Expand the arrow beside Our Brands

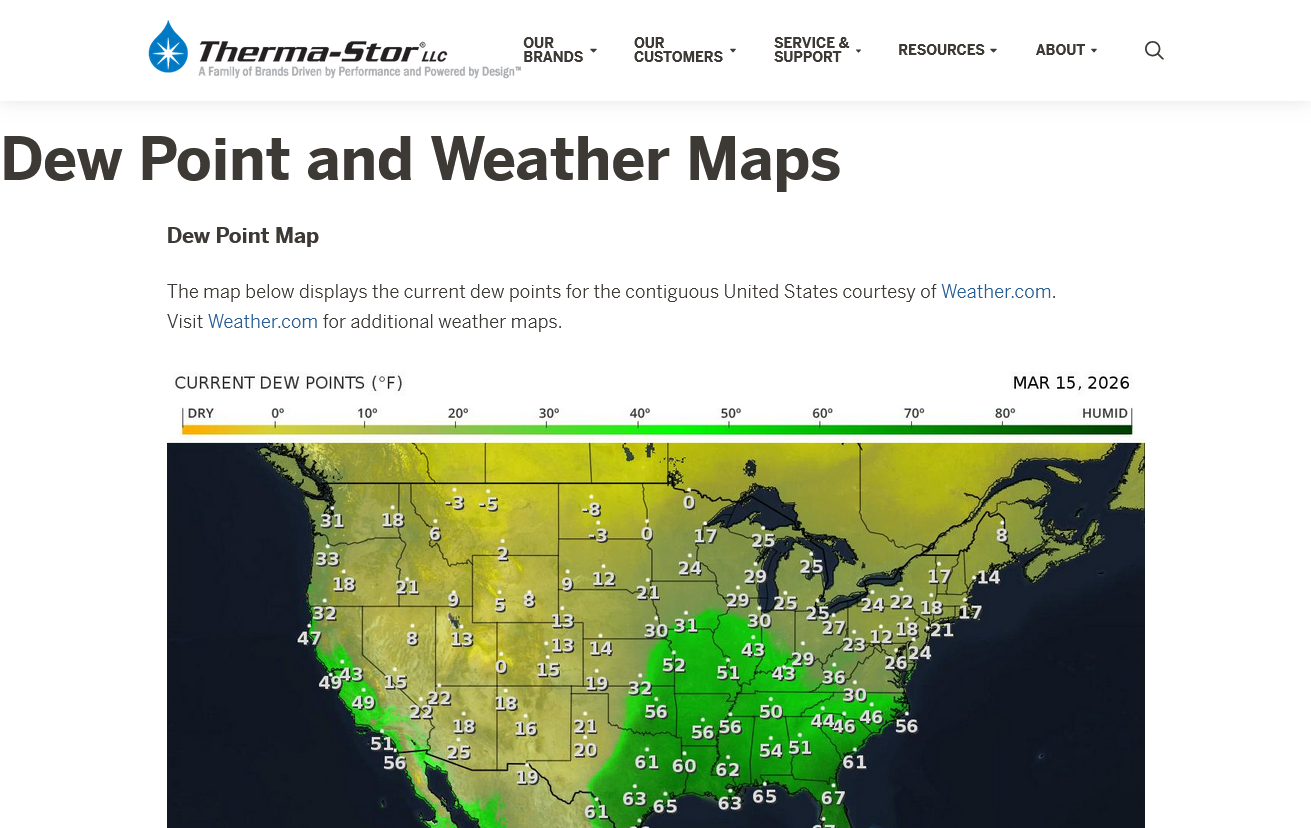[x=593, y=51]
